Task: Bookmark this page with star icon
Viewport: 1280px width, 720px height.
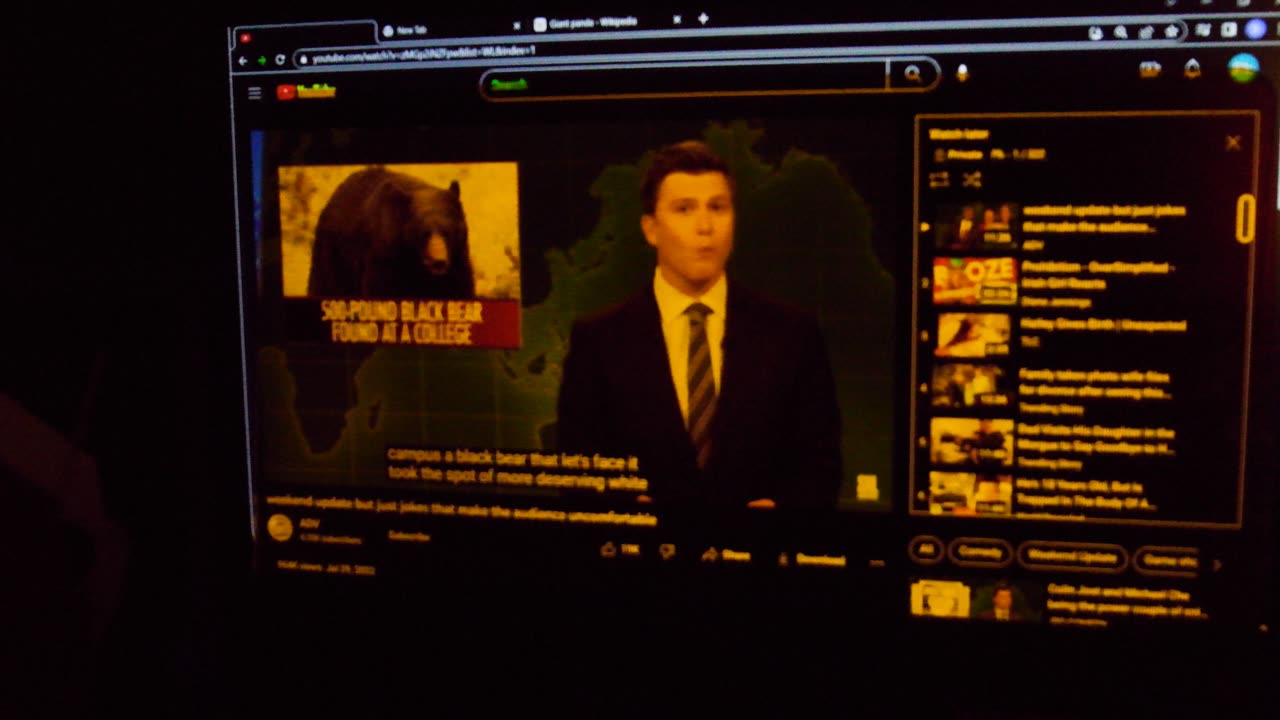Action: 1171,32
